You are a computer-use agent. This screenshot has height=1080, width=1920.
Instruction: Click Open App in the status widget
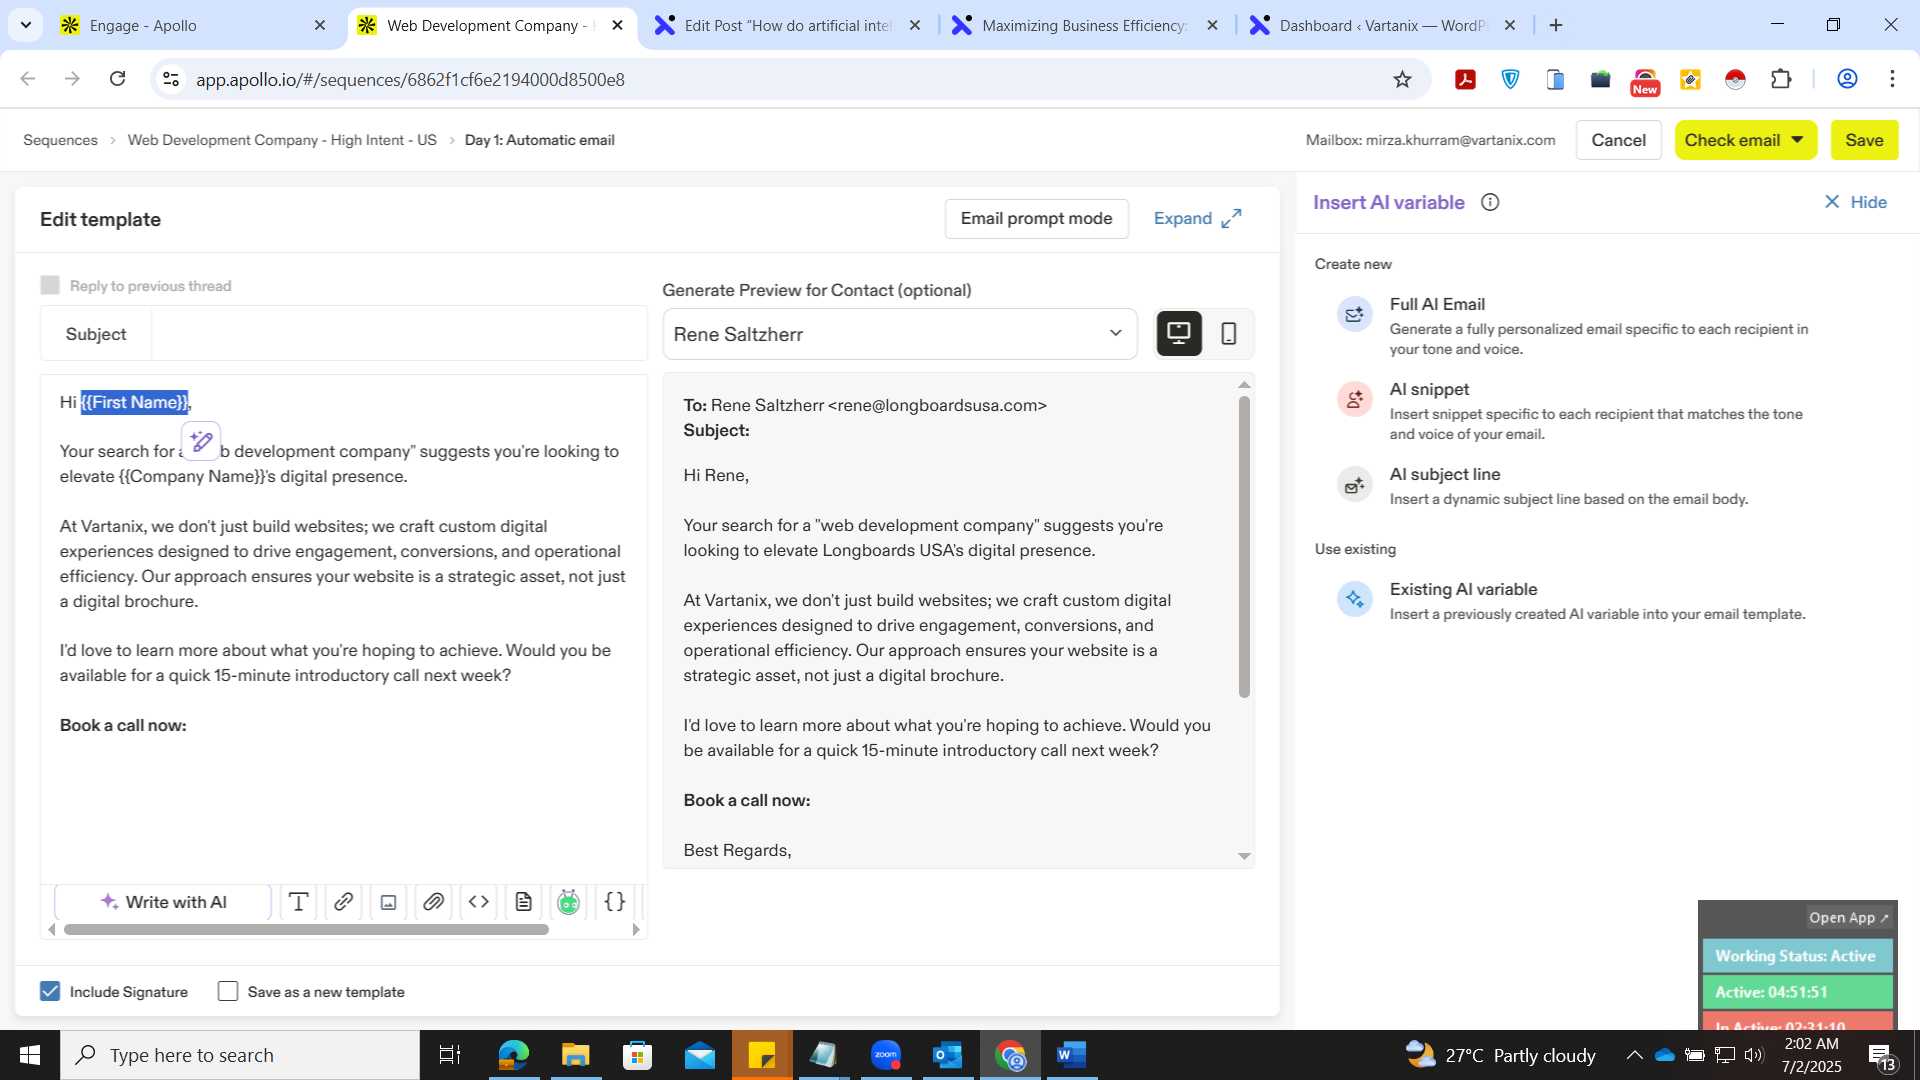(x=1848, y=917)
